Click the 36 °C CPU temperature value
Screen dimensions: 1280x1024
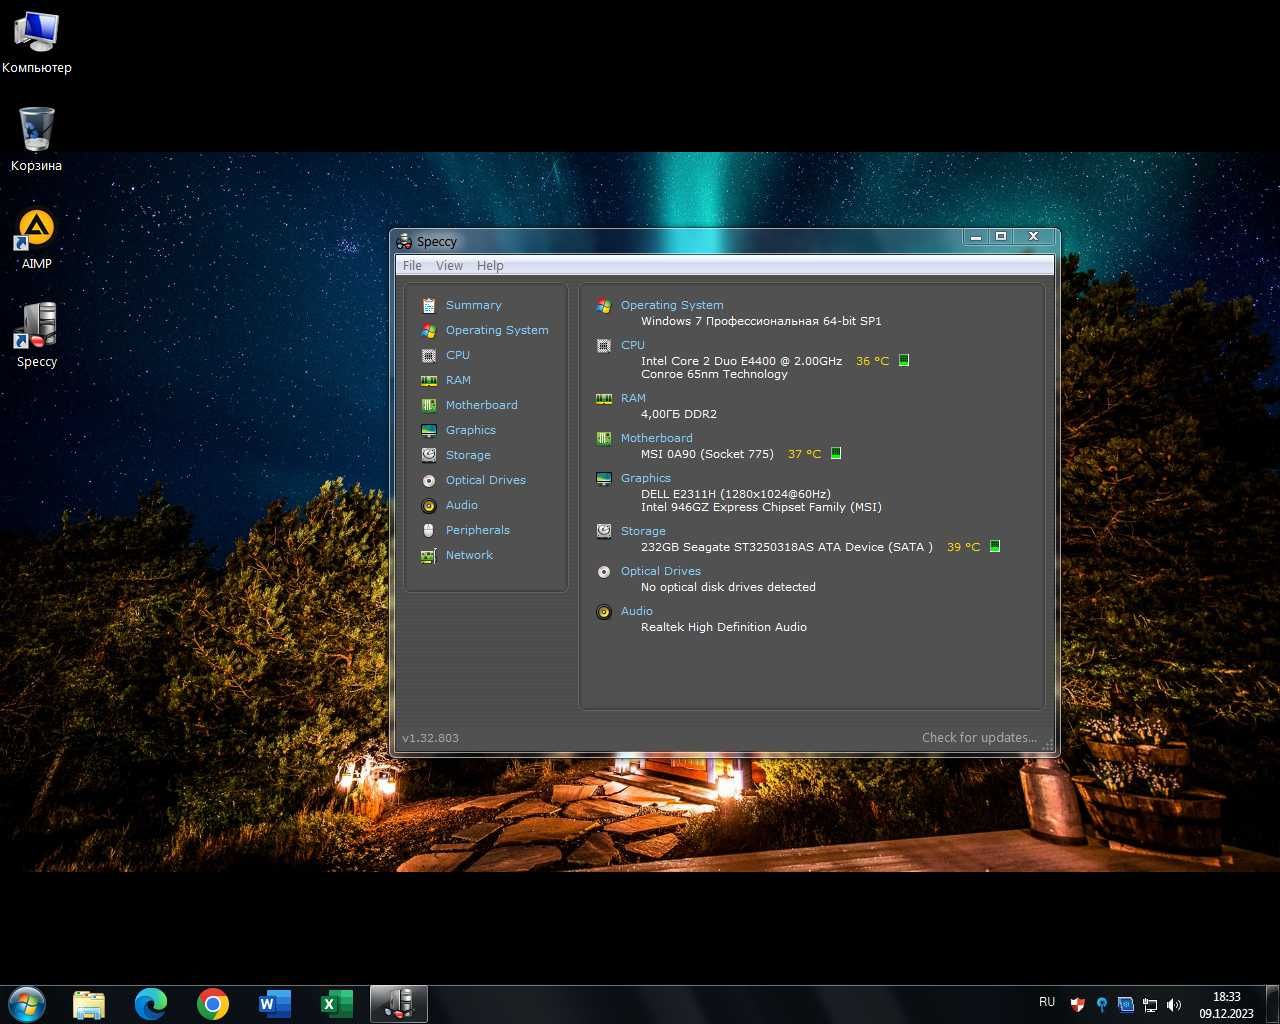[x=872, y=361]
